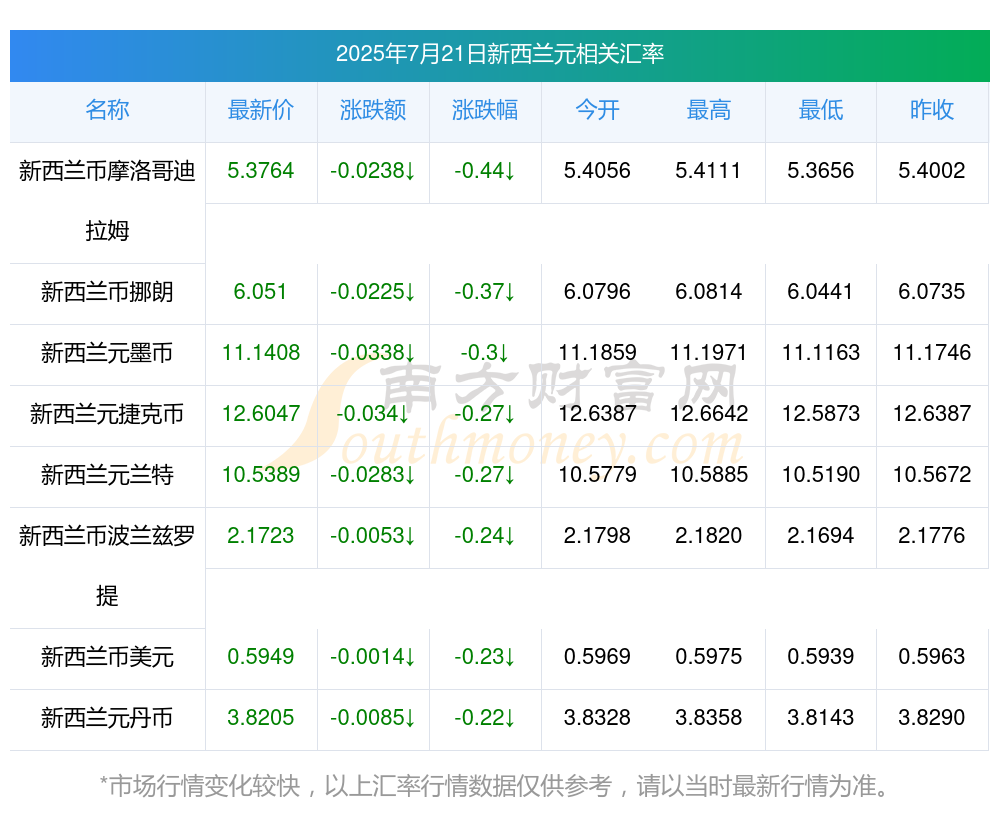Viewport: 1000px width, 817px height.
Task: Click the 最高 column header
Action: point(709,110)
